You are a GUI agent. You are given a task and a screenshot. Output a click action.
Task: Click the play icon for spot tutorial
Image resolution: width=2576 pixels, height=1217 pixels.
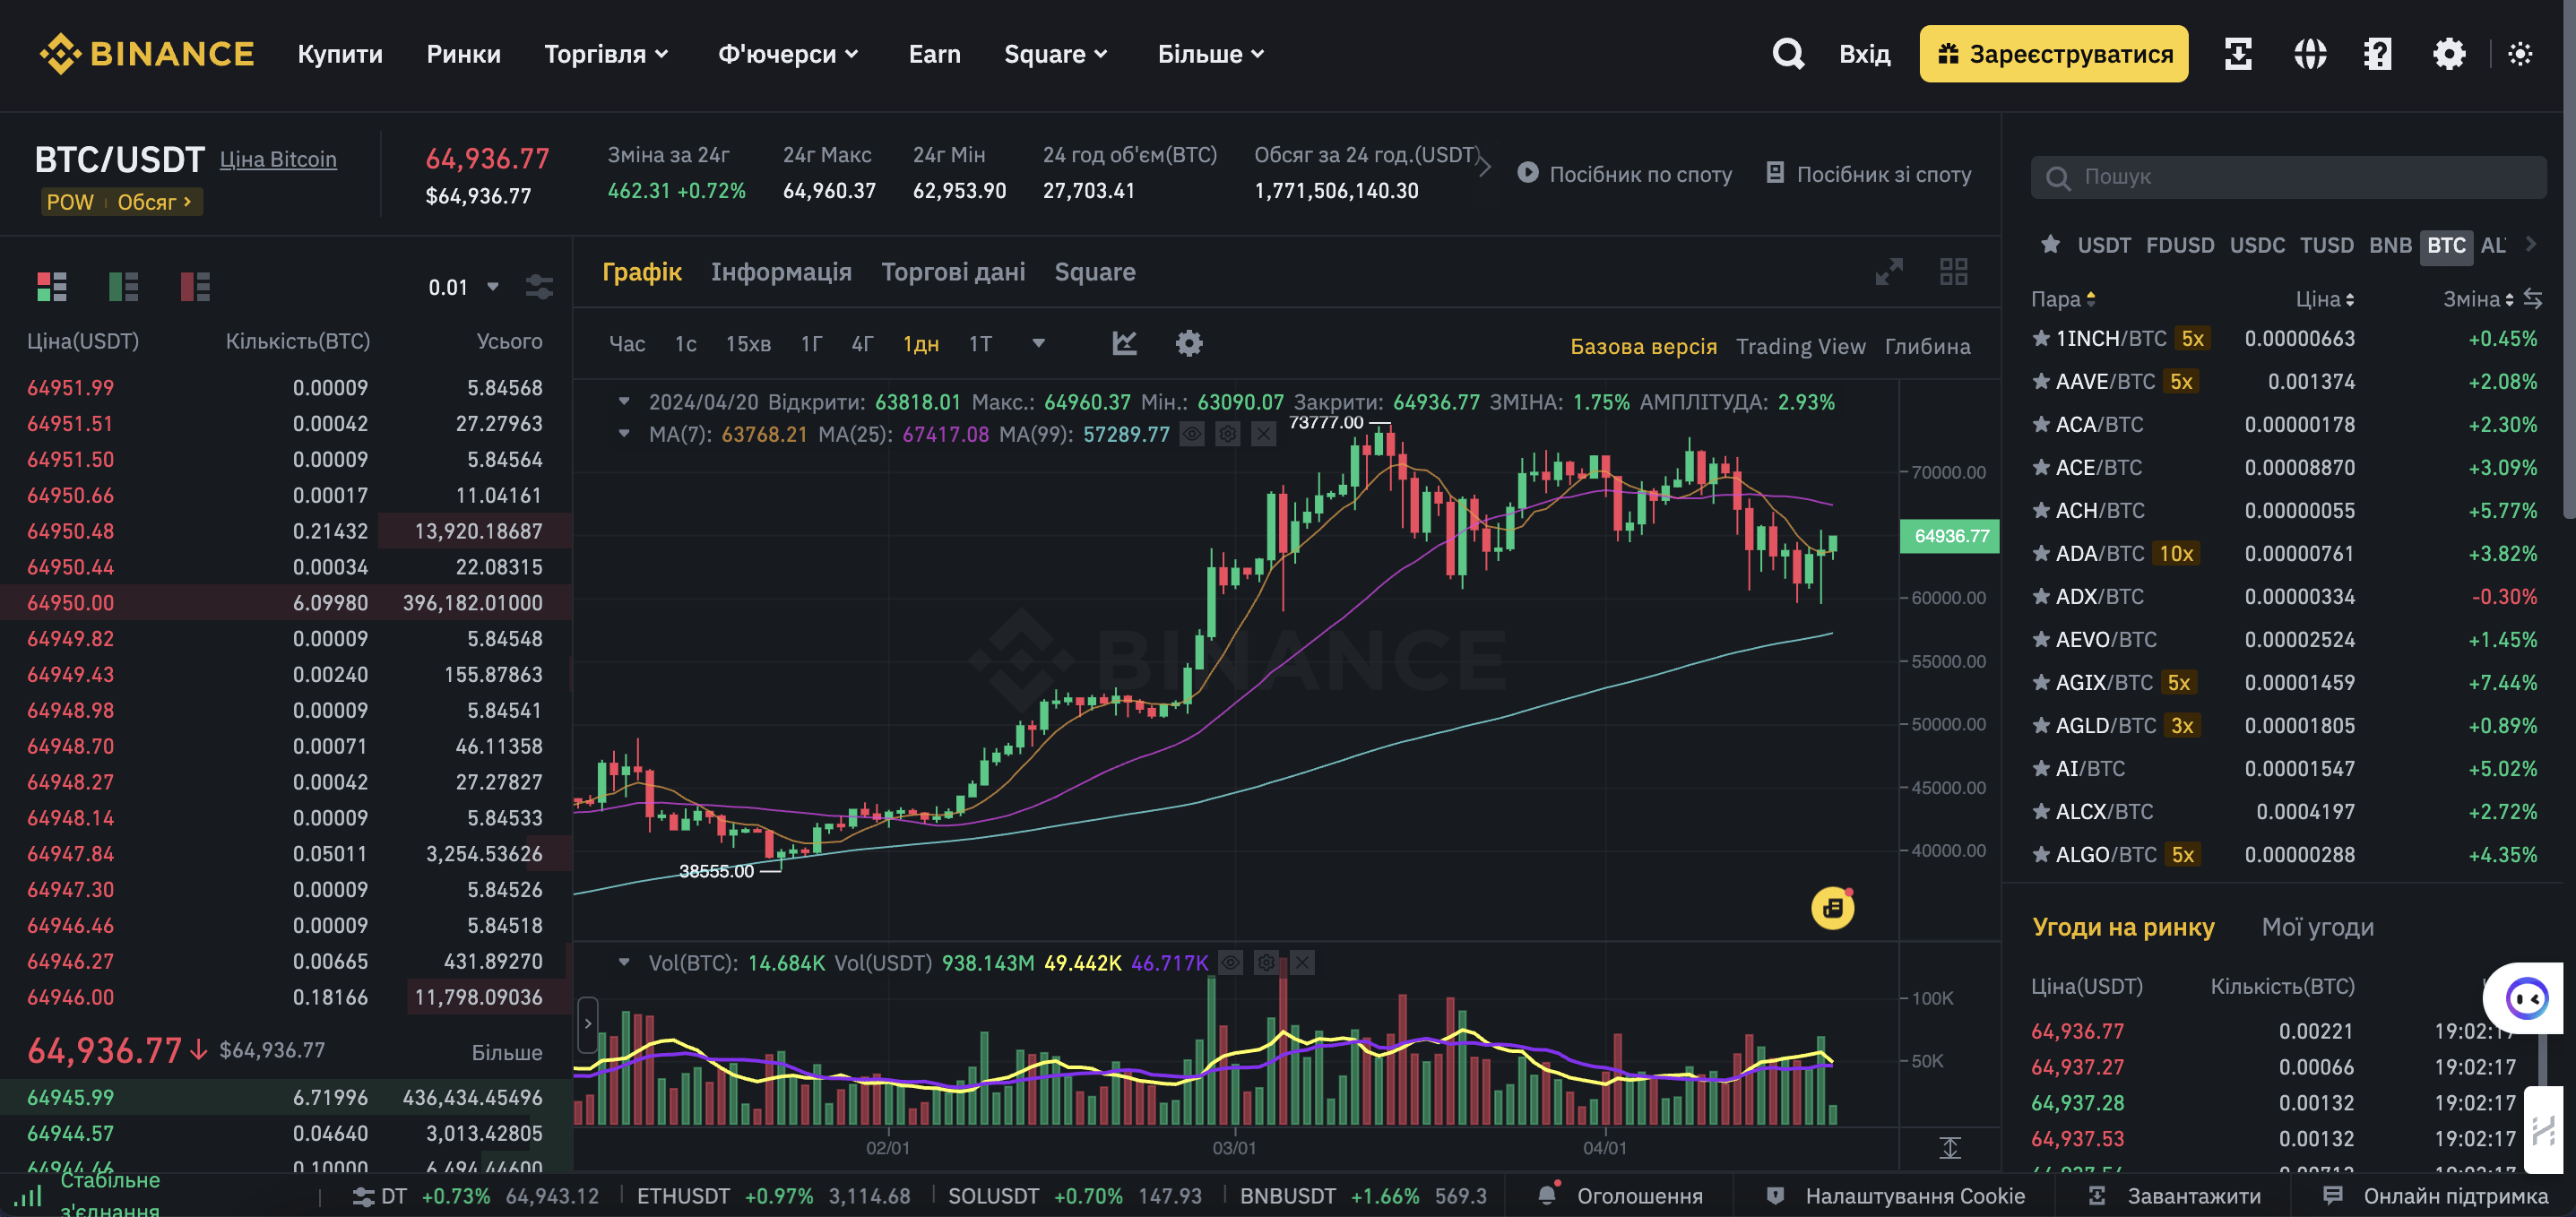(1527, 172)
